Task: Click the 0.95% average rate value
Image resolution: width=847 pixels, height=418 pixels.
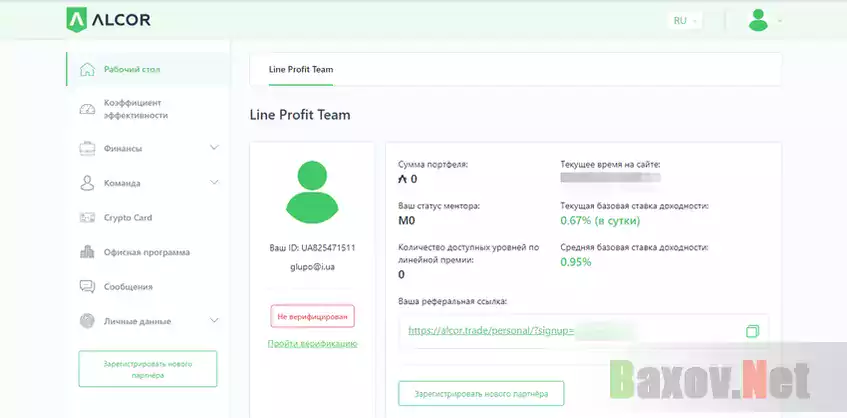Action: (576, 262)
